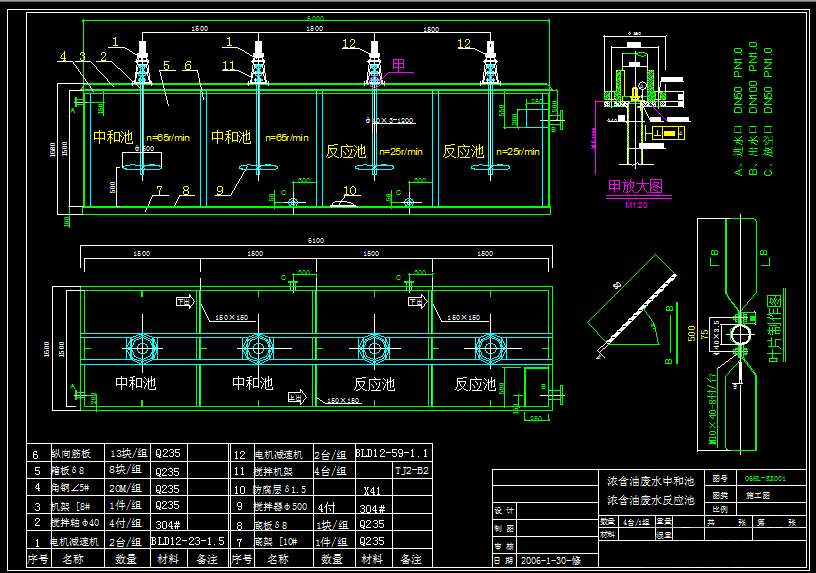Click the M1:20 scale label

[636, 205]
